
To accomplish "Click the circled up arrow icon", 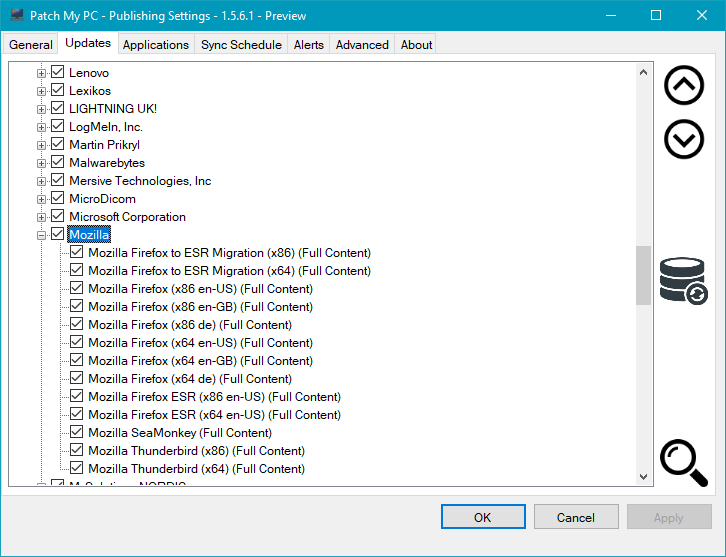I will point(684,86).
